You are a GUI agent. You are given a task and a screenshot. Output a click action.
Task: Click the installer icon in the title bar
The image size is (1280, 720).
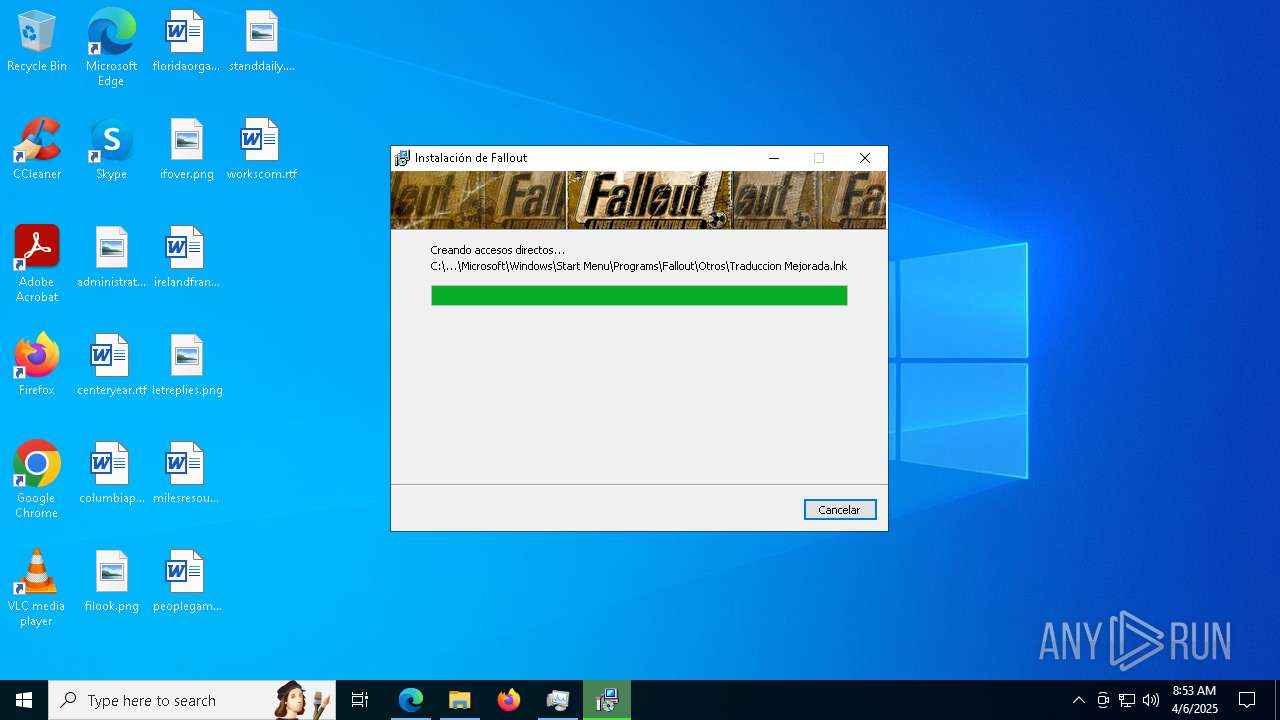point(402,158)
